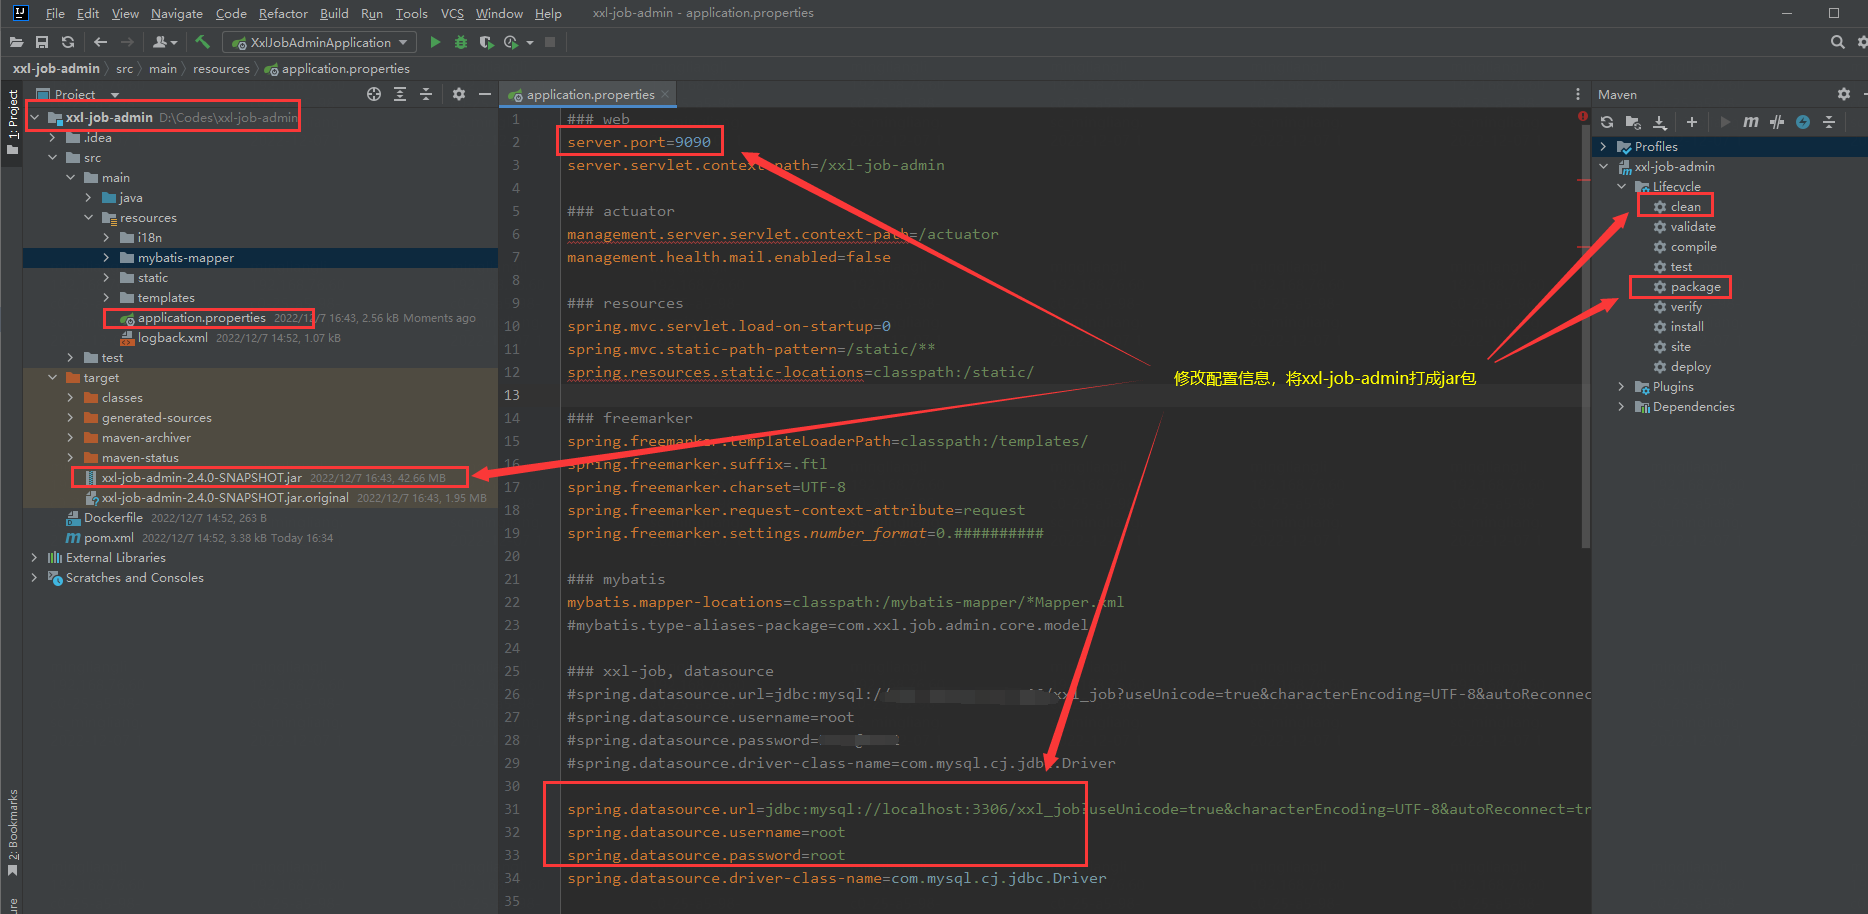1868x914 pixels.
Task: Select the application.properties editor tab
Action: coord(590,95)
